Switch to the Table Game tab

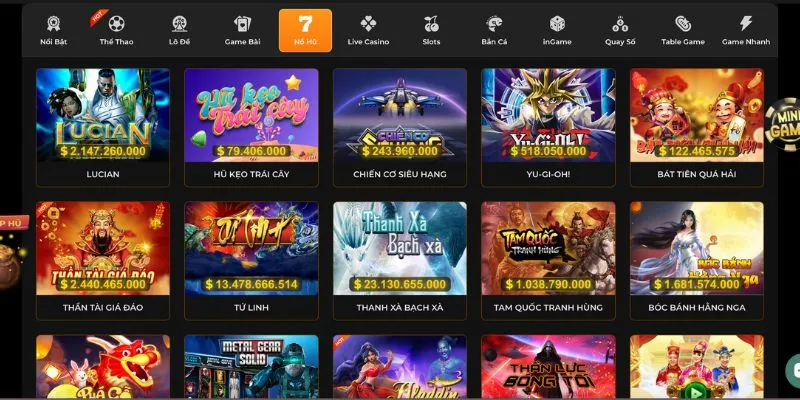pos(683,31)
